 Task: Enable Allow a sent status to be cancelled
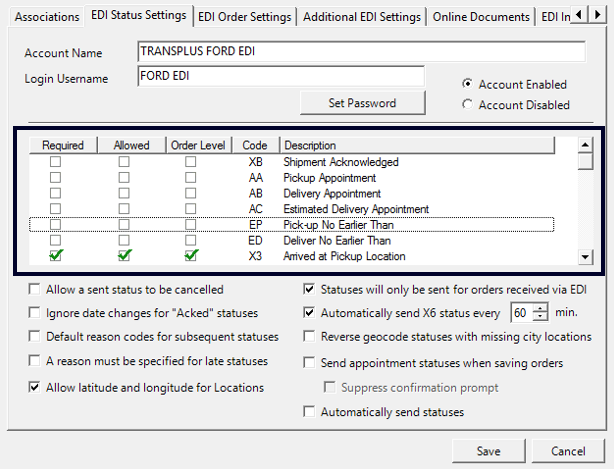[x=37, y=291]
